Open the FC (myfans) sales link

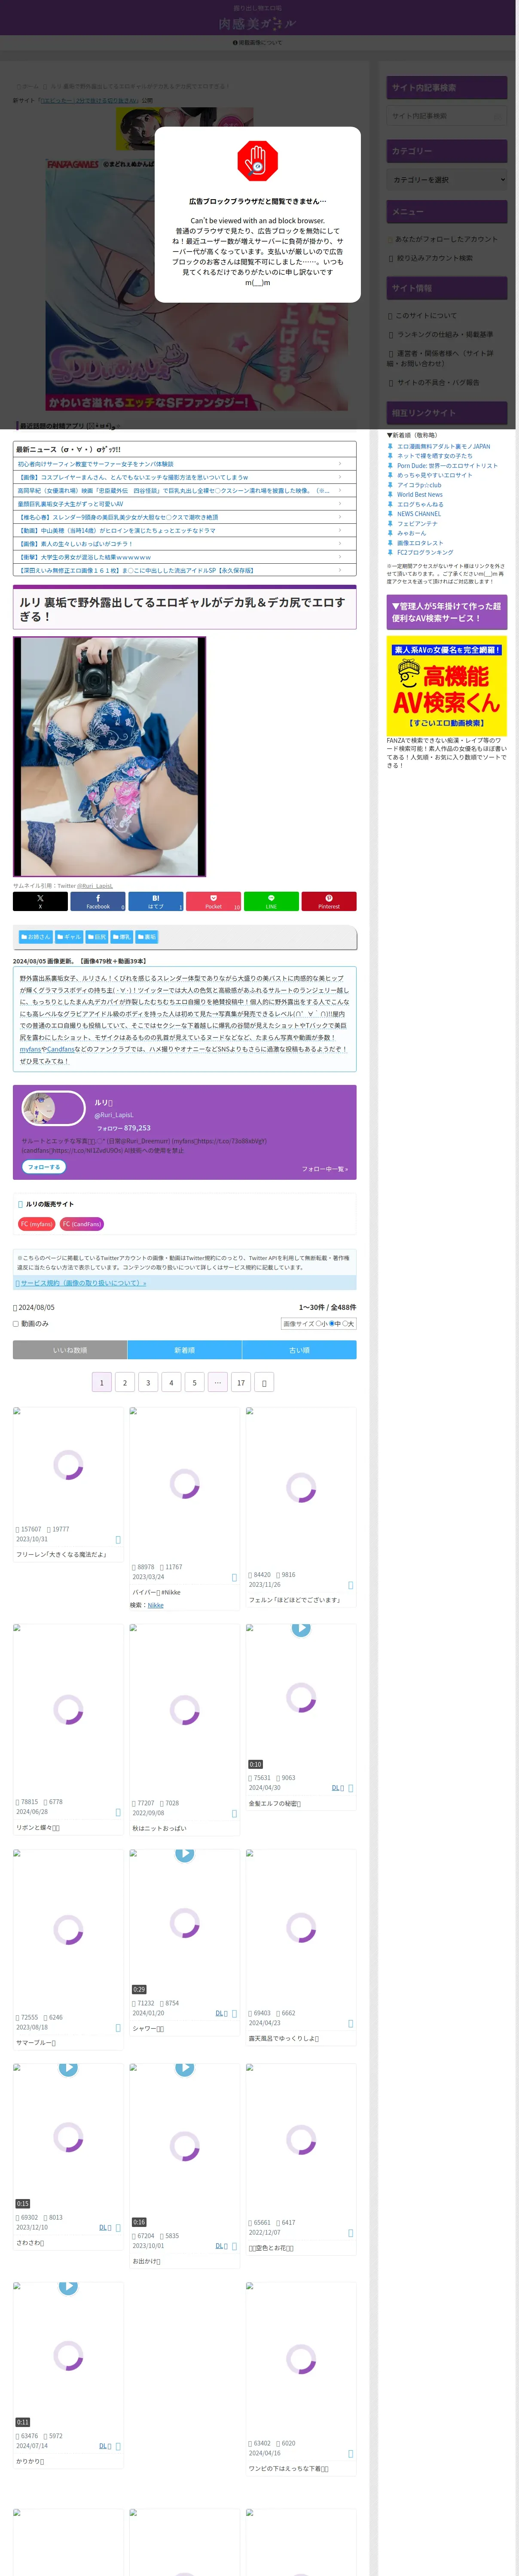[36, 1224]
